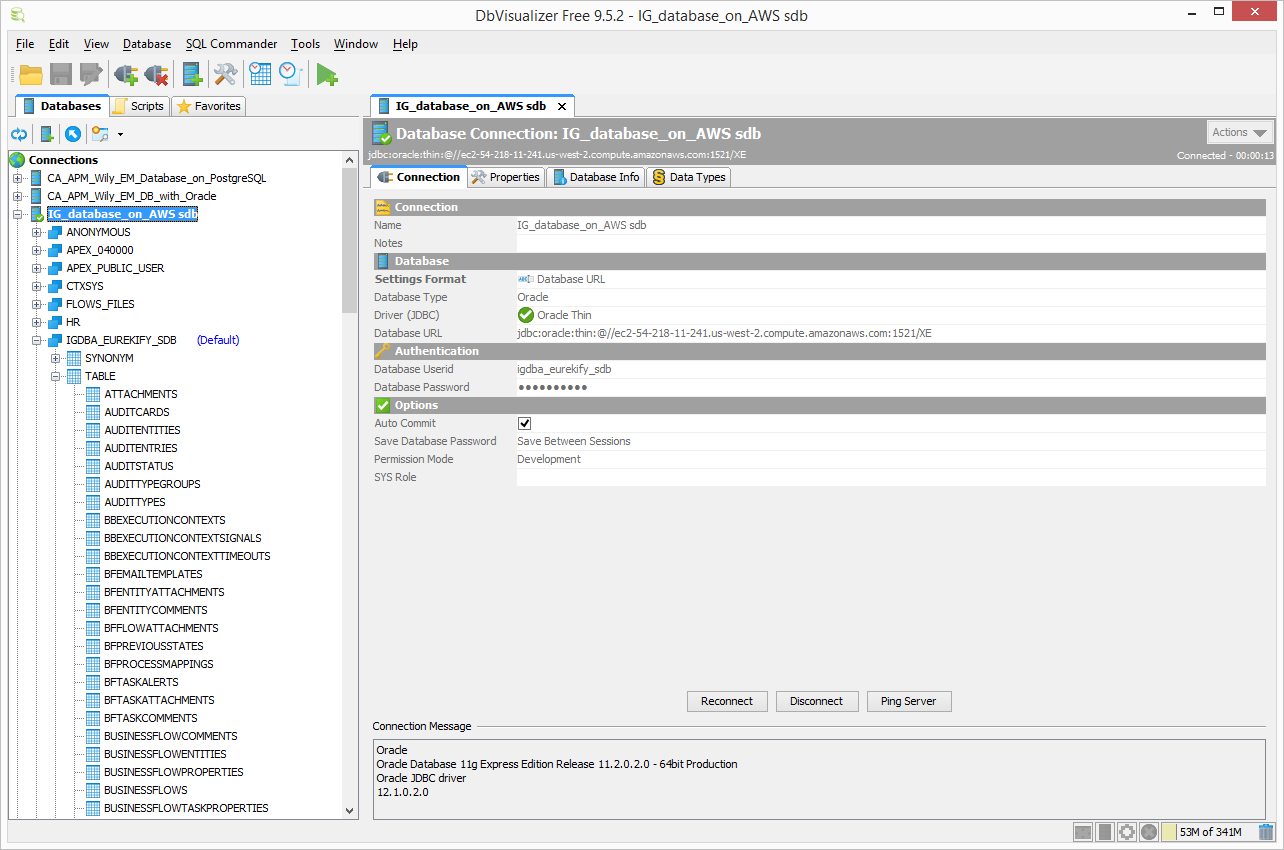1284x850 pixels.
Task: Select the FLOWS_FILES schema
Action: [100, 304]
